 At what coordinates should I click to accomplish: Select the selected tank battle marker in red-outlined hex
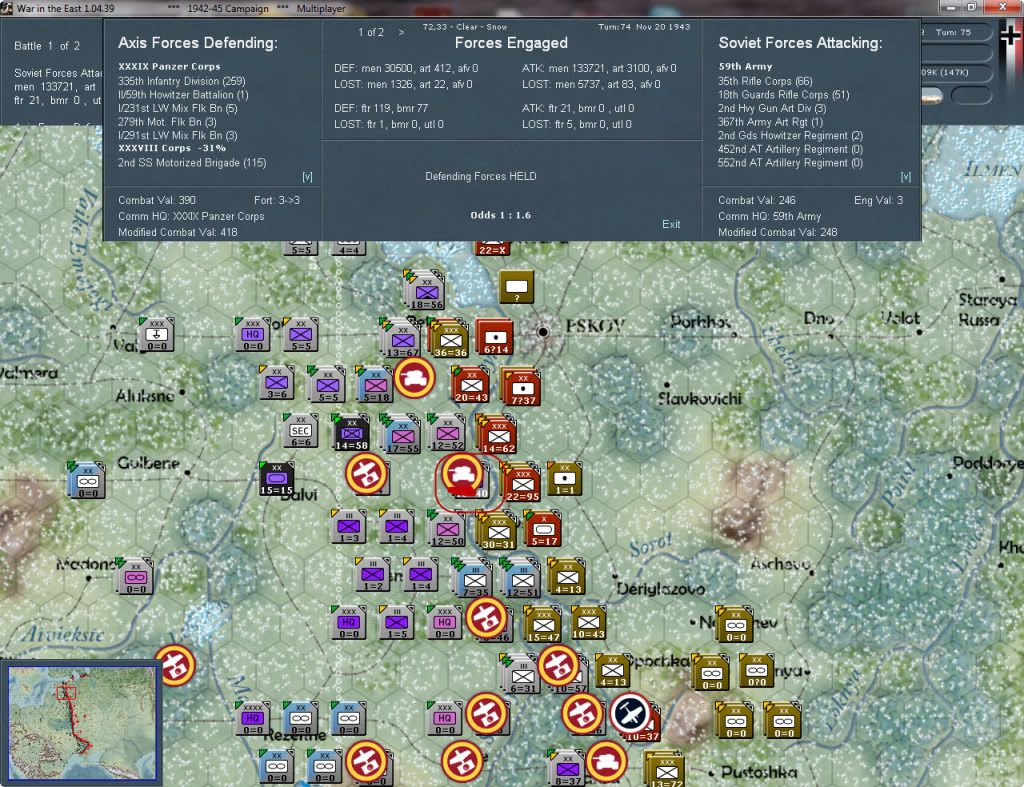[462, 473]
